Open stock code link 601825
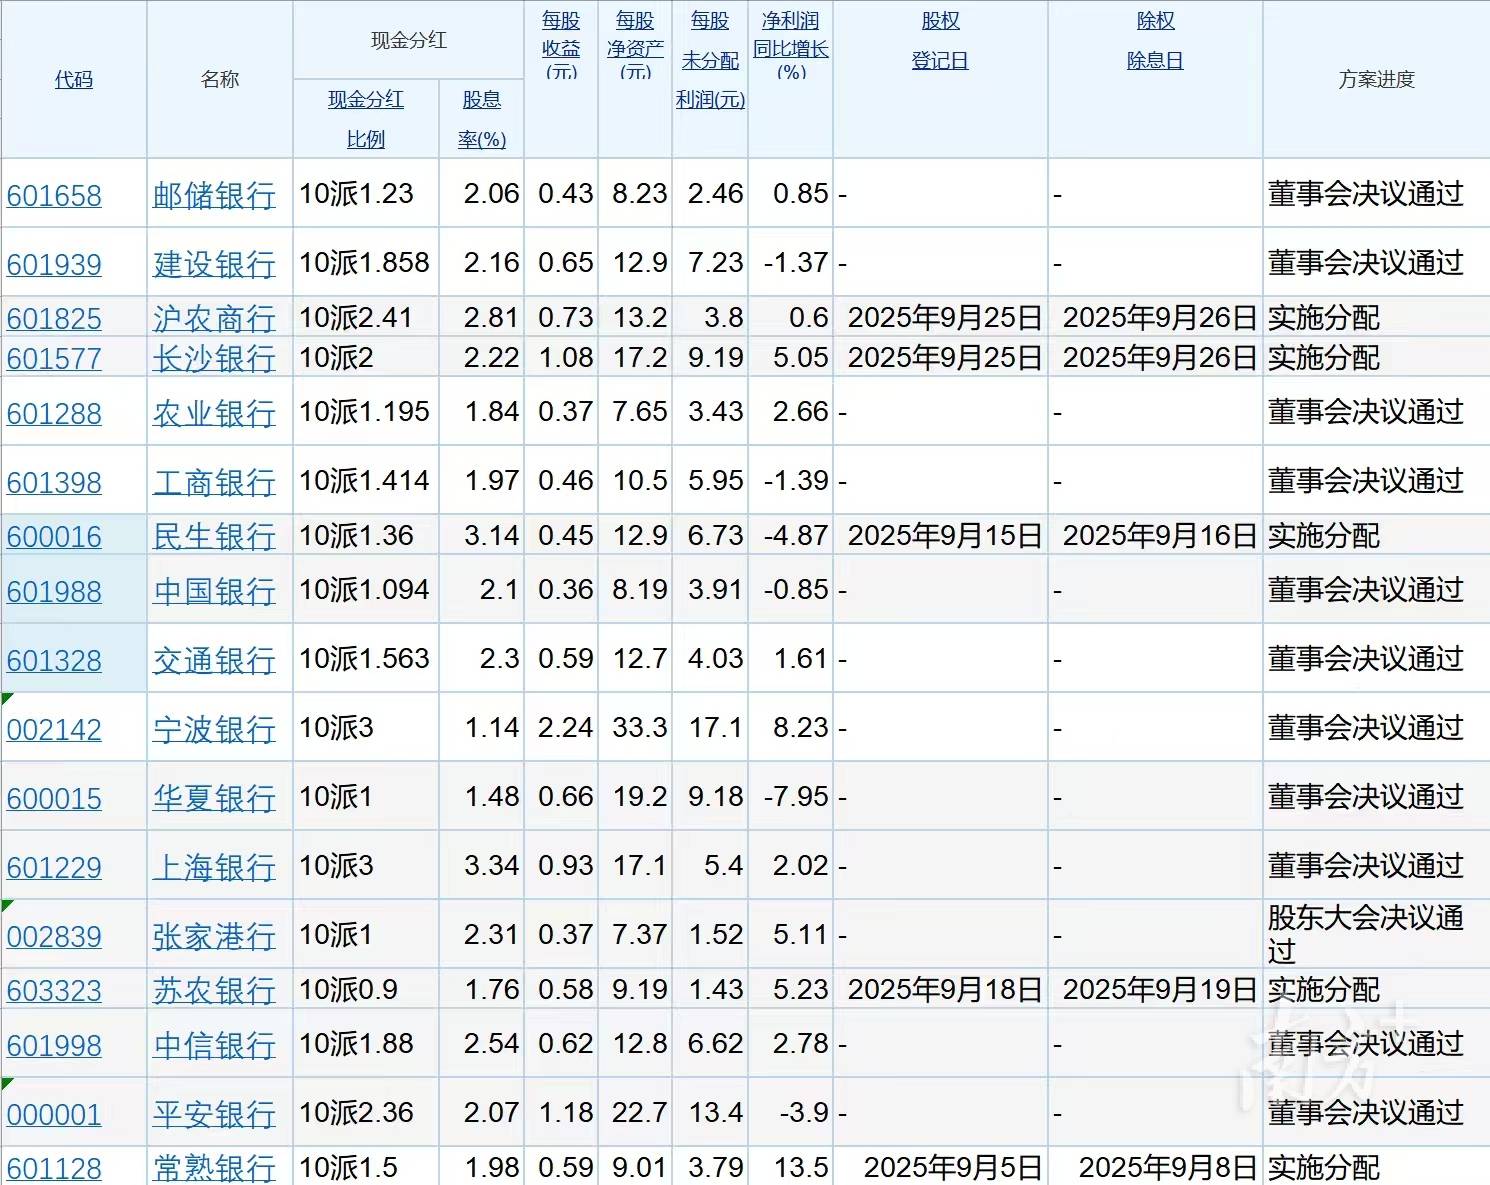Viewport: 1490px width, 1185px height. tap(54, 318)
